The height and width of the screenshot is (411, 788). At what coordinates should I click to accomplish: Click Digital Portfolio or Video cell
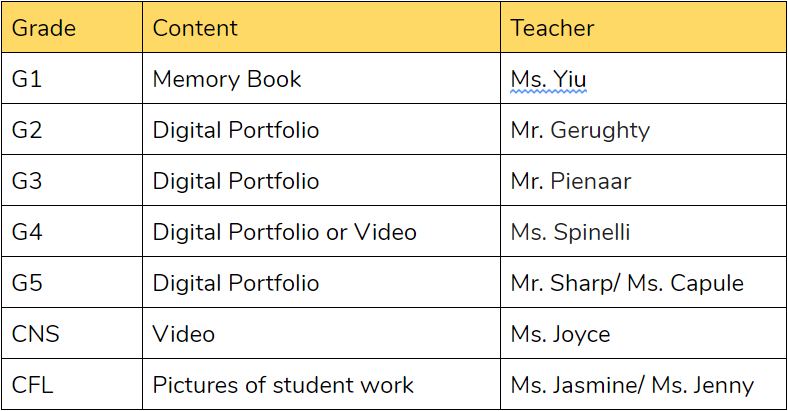click(x=321, y=231)
